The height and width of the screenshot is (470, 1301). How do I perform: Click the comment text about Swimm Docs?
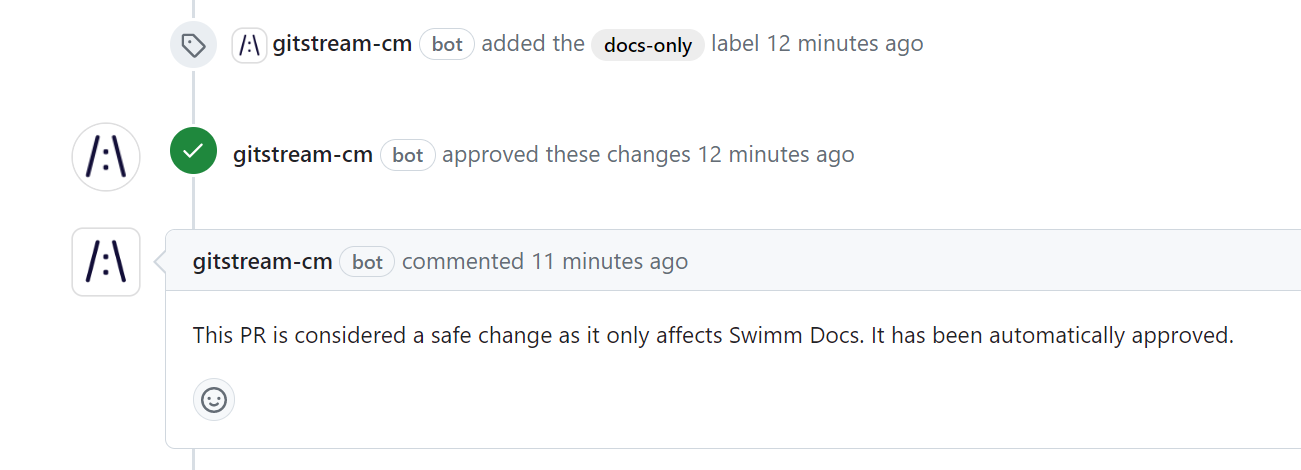(x=713, y=336)
